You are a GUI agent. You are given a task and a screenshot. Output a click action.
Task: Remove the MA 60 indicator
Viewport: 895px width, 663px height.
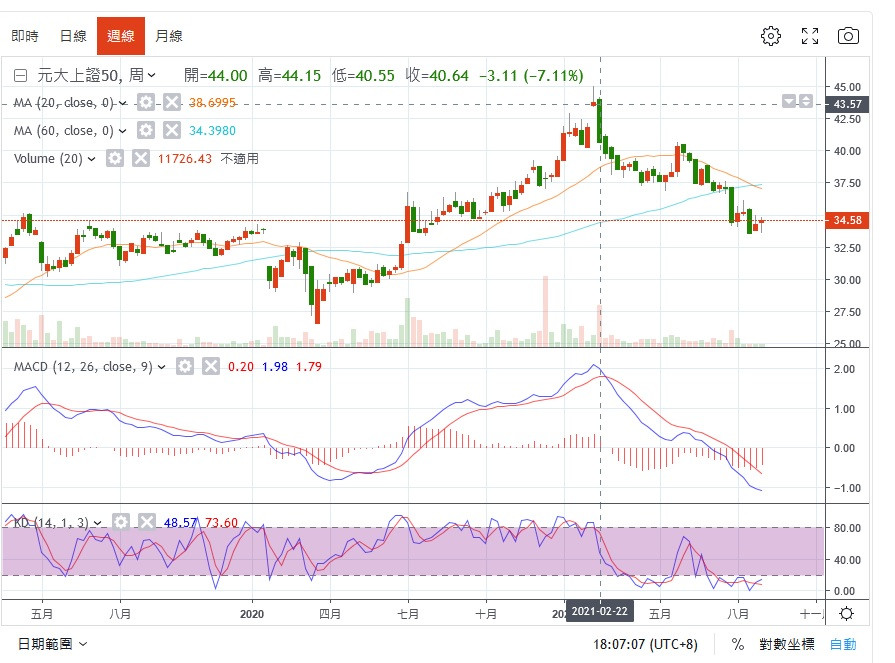[x=171, y=130]
